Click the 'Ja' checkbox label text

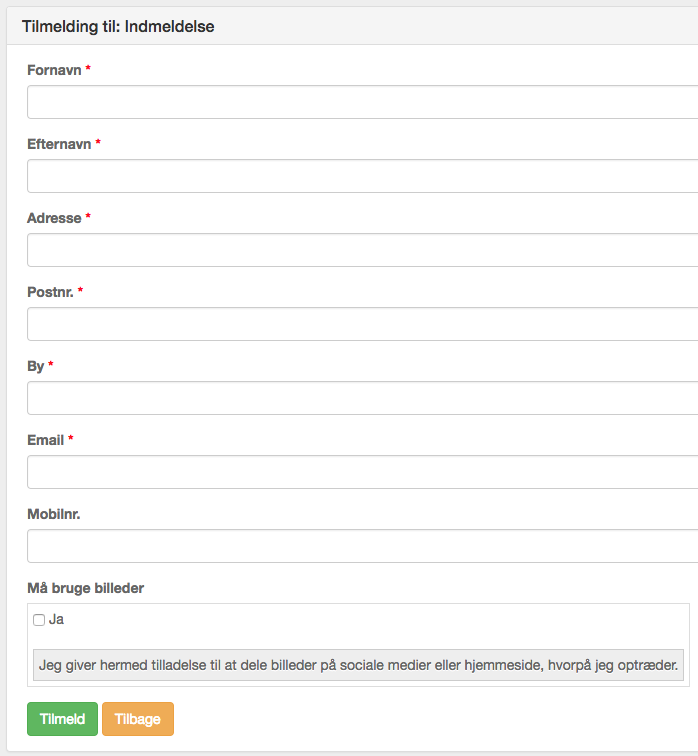point(57,620)
